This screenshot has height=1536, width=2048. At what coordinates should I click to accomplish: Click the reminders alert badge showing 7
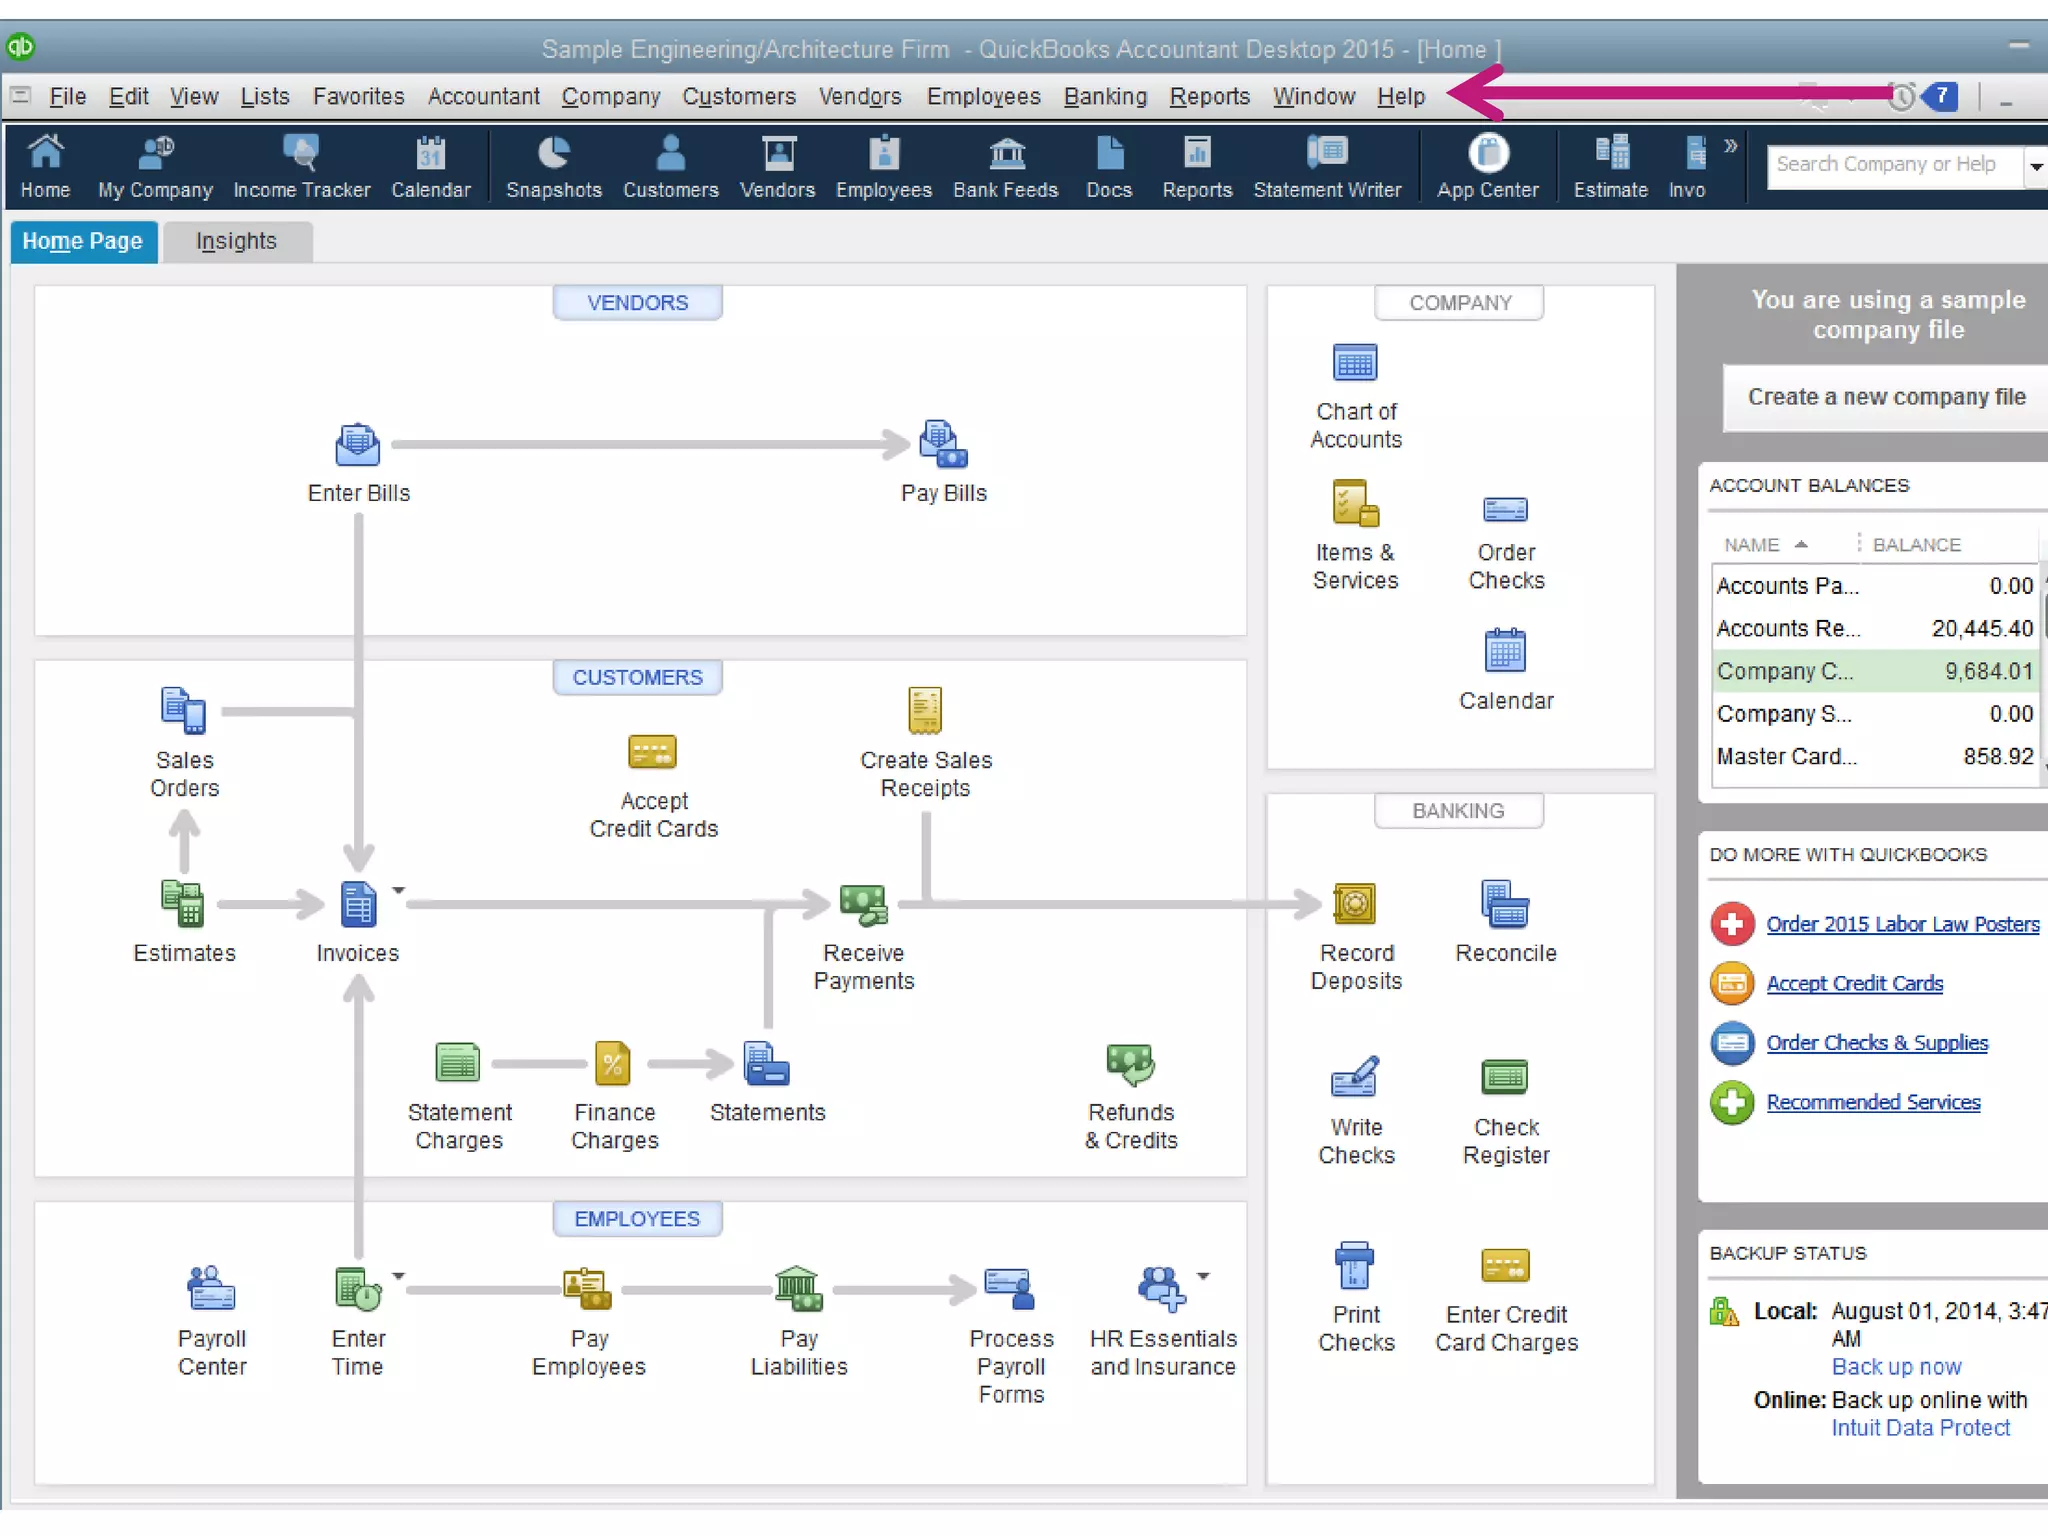1940,97
